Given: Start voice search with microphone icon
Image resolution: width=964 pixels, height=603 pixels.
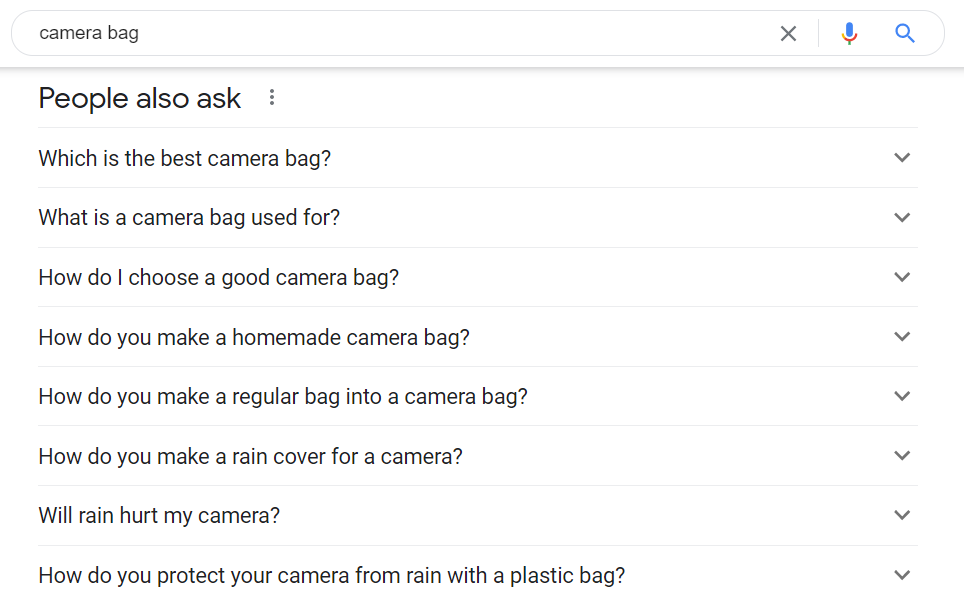Looking at the screenshot, I should (849, 33).
